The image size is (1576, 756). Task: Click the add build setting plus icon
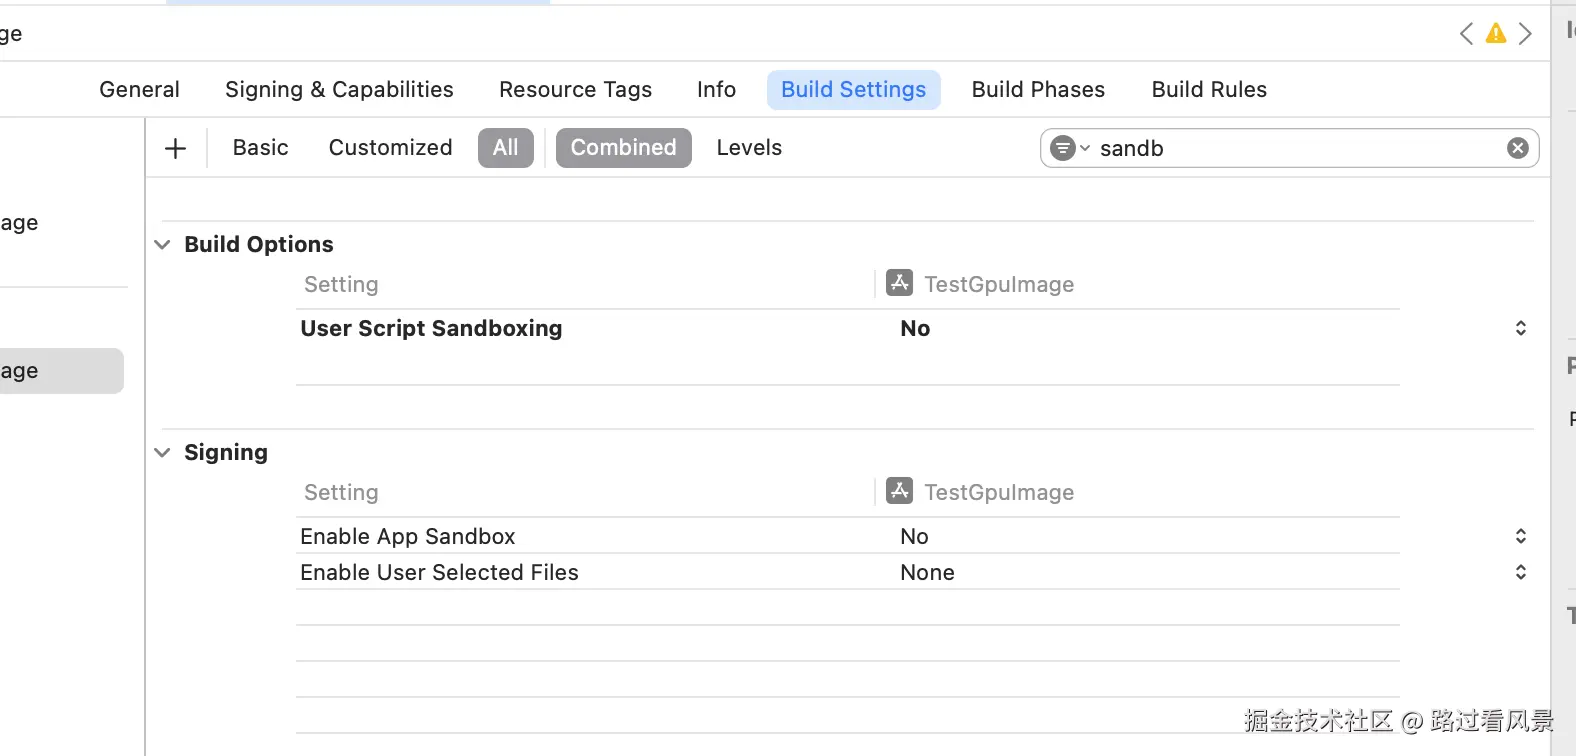point(175,148)
